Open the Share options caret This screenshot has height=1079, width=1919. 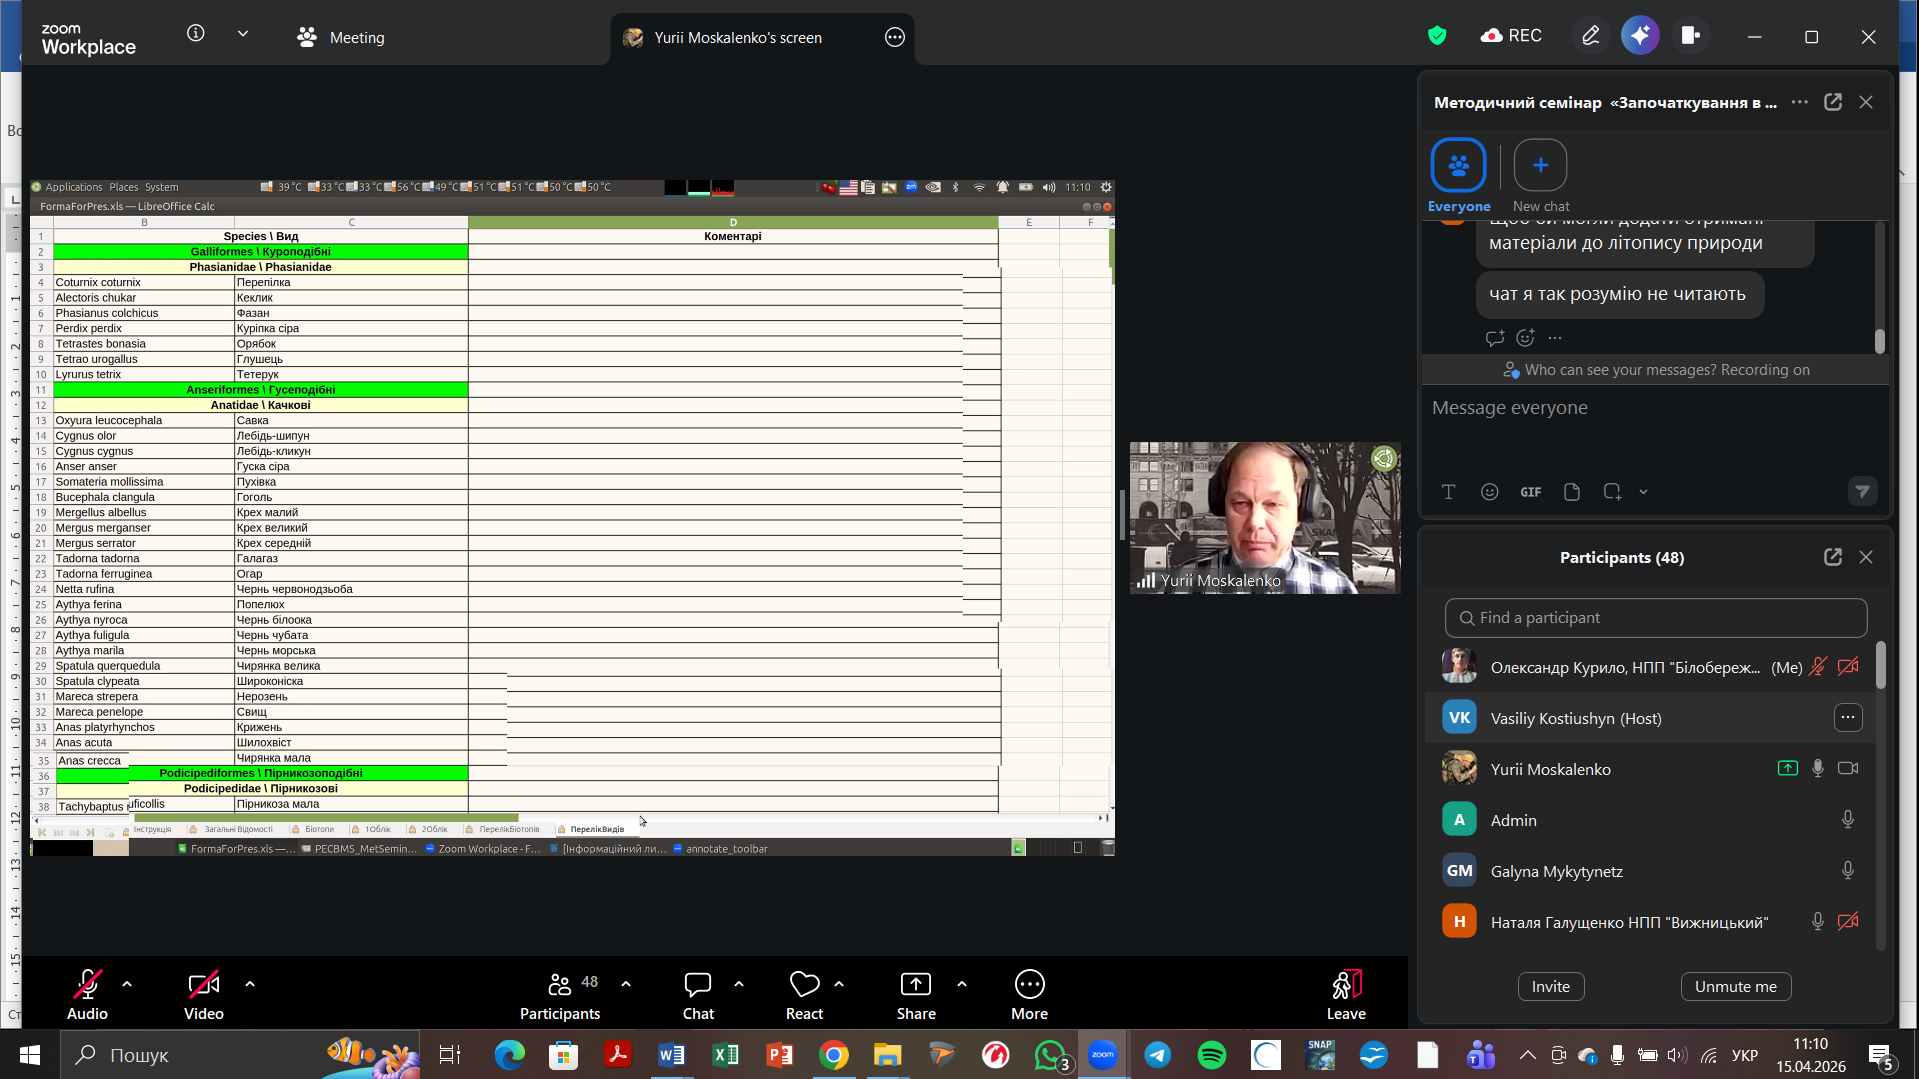pyautogui.click(x=962, y=984)
